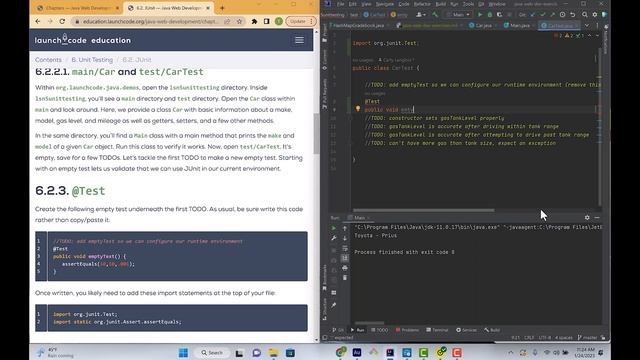Click the Chrome Update button
This screenshot has width=640, height=360.
coord(301,21)
